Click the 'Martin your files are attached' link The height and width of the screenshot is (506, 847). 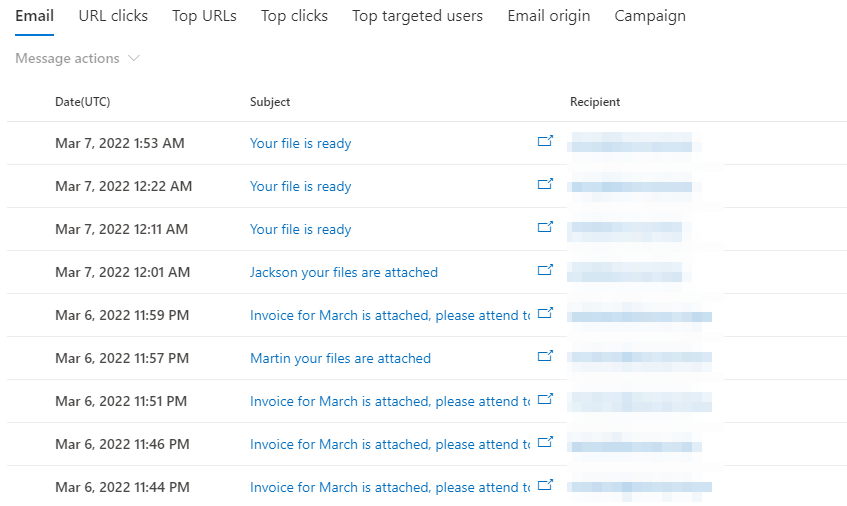coord(340,358)
